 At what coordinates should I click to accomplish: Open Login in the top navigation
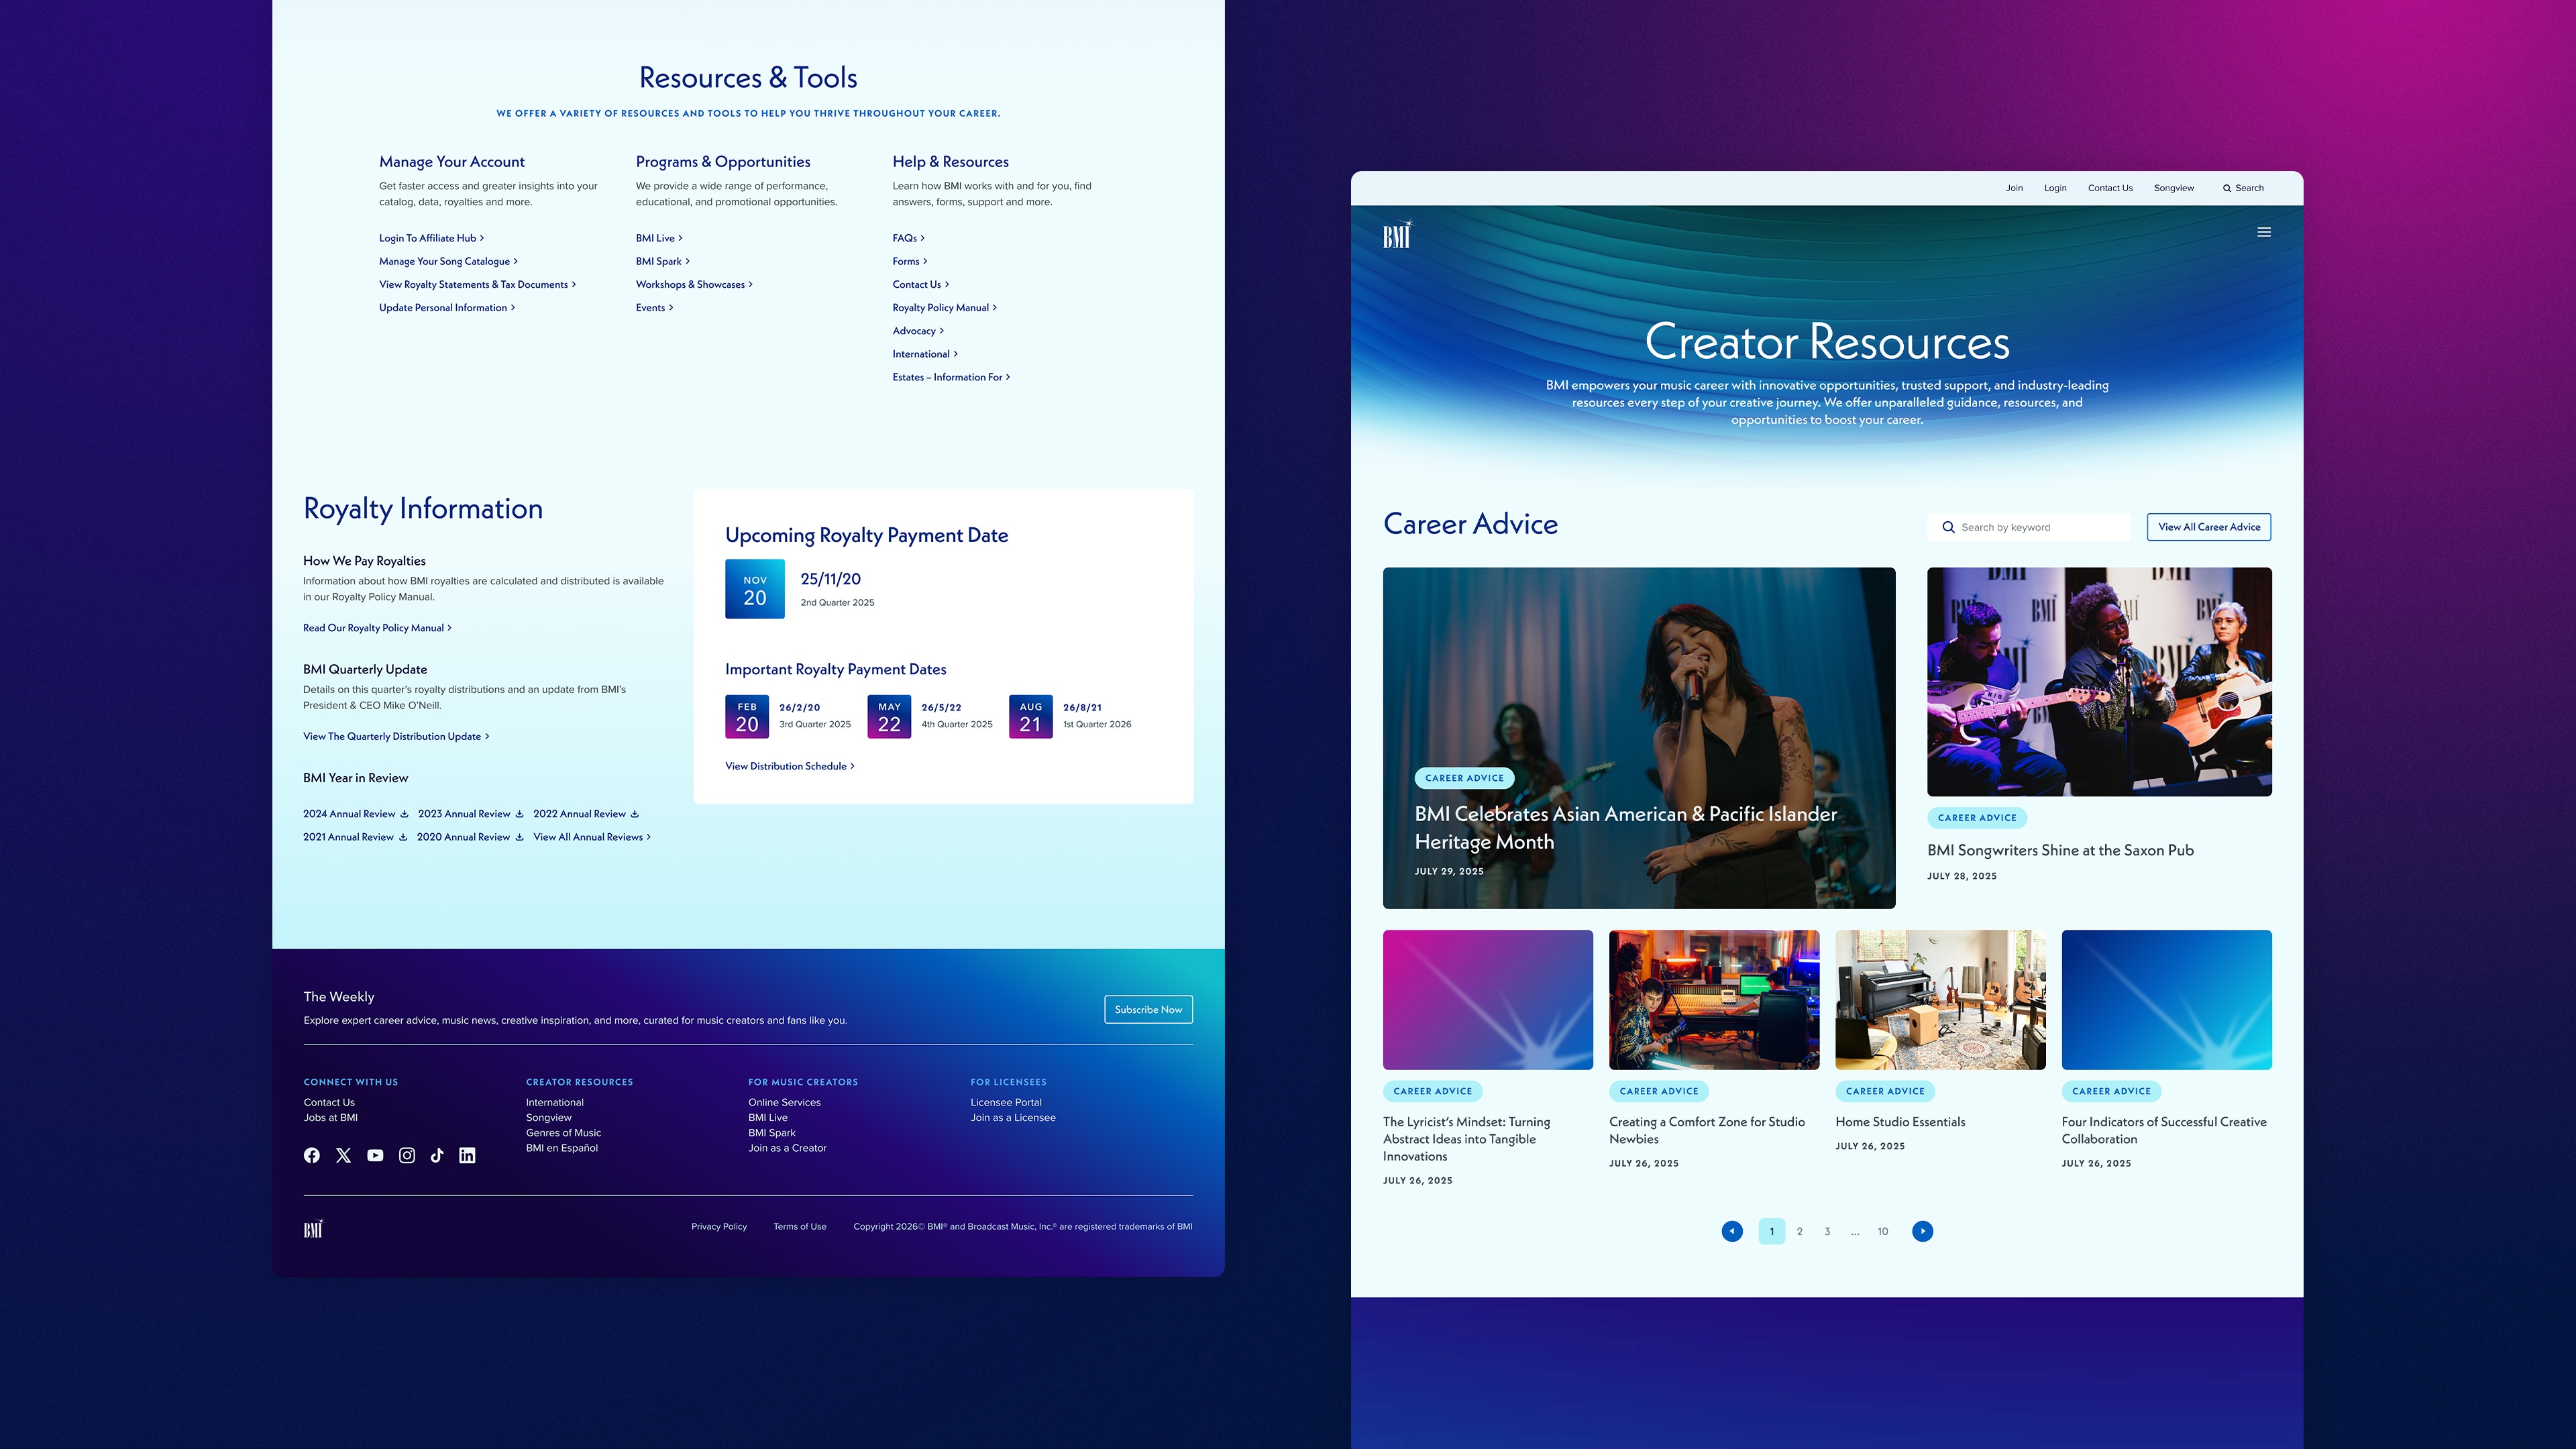(2055, 188)
